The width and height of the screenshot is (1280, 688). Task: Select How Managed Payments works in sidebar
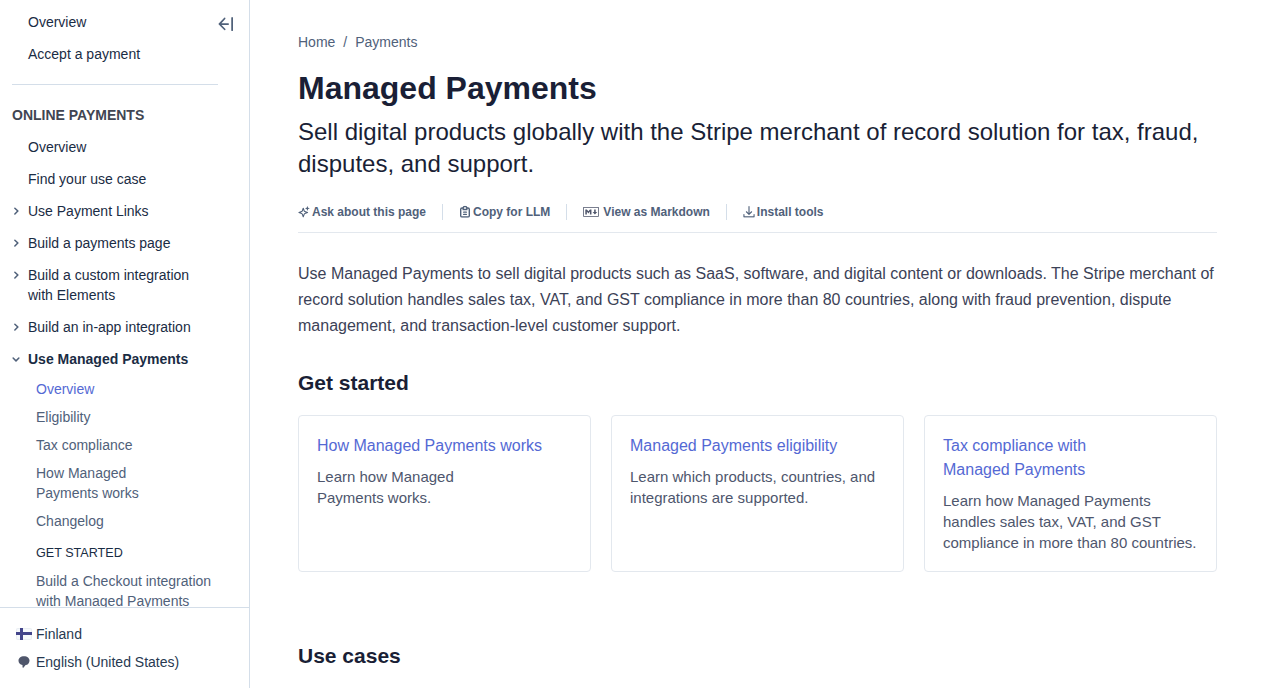(x=87, y=483)
